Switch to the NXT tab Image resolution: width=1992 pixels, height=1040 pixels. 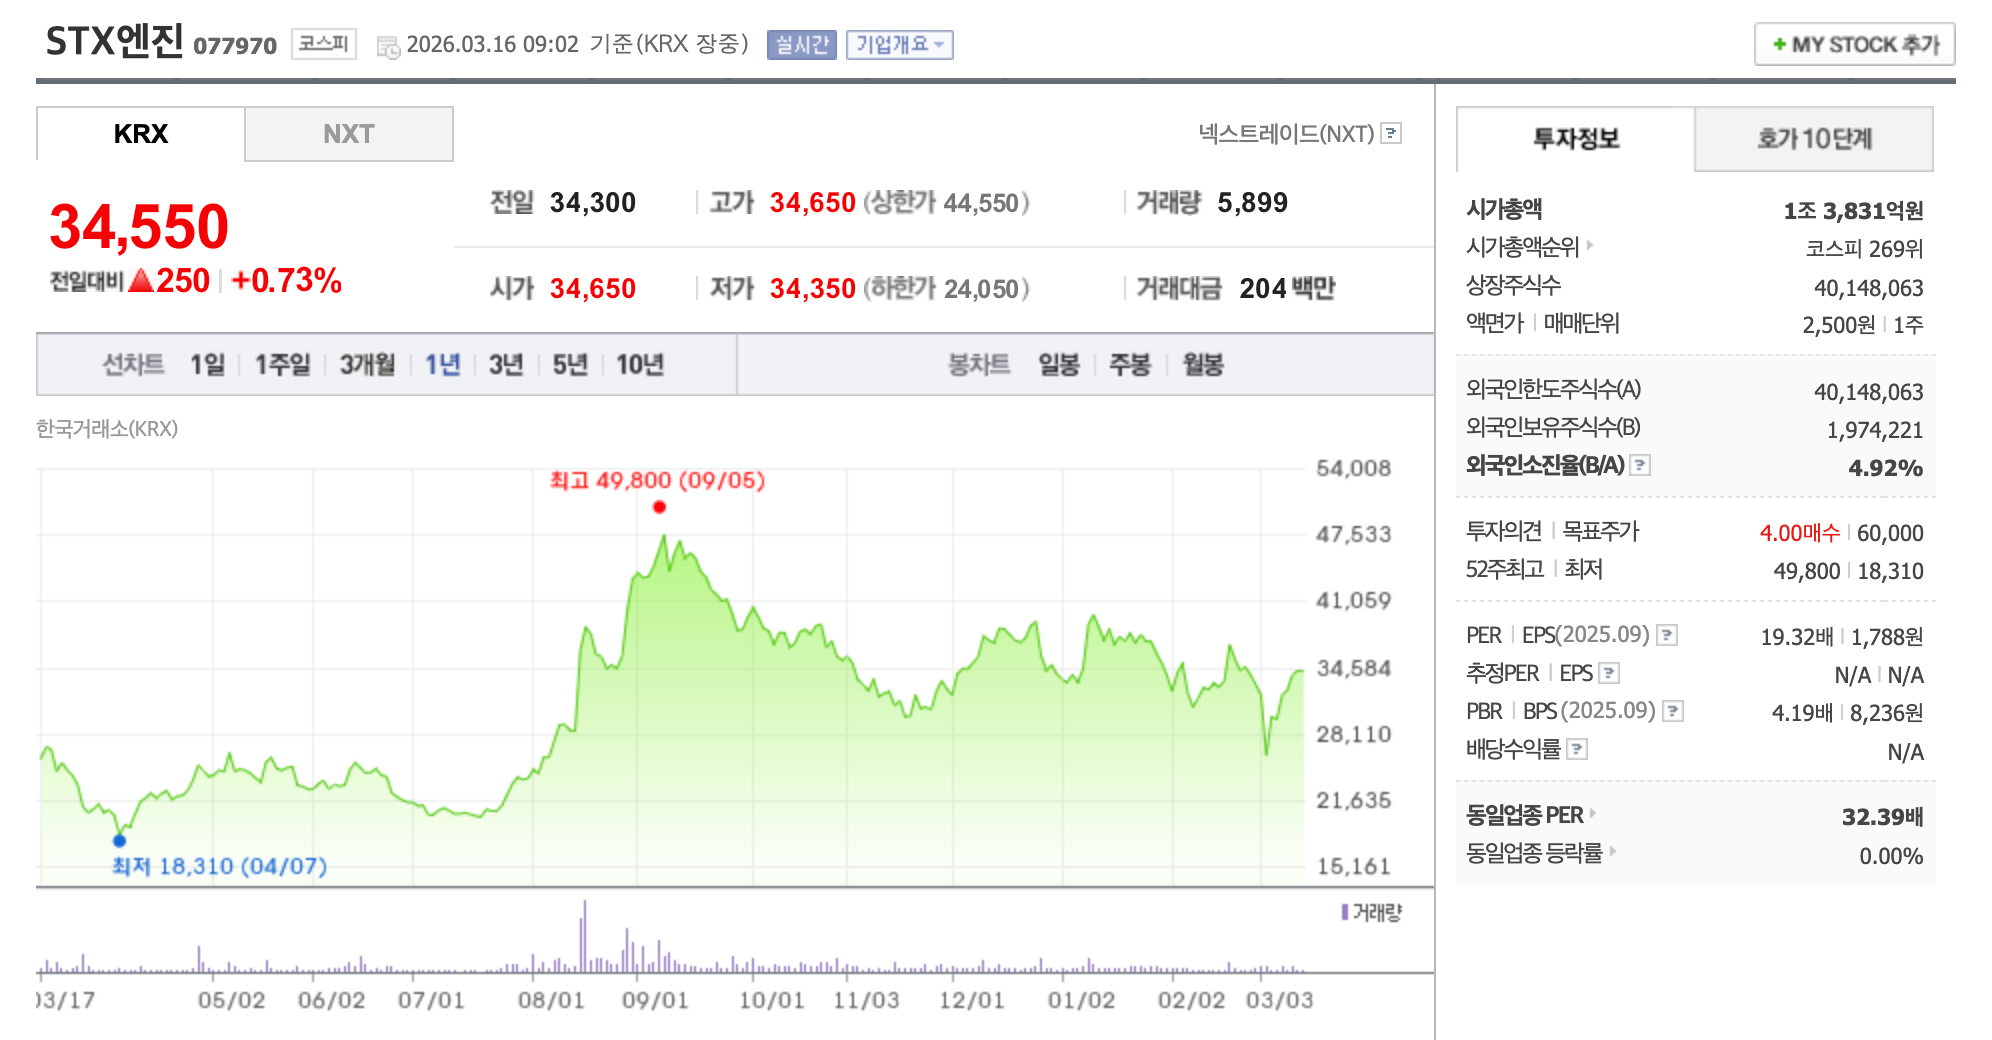click(x=349, y=134)
